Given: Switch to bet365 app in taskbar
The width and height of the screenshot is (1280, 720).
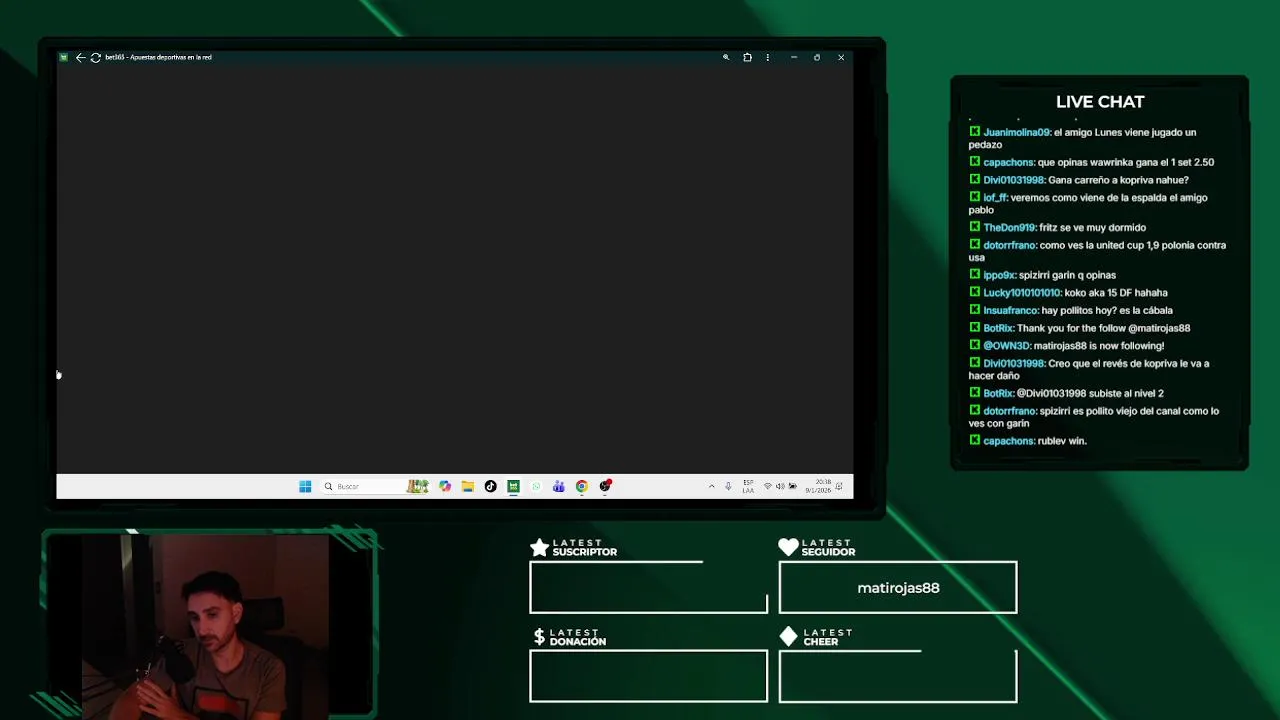Looking at the screenshot, I should (x=513, y=486).
